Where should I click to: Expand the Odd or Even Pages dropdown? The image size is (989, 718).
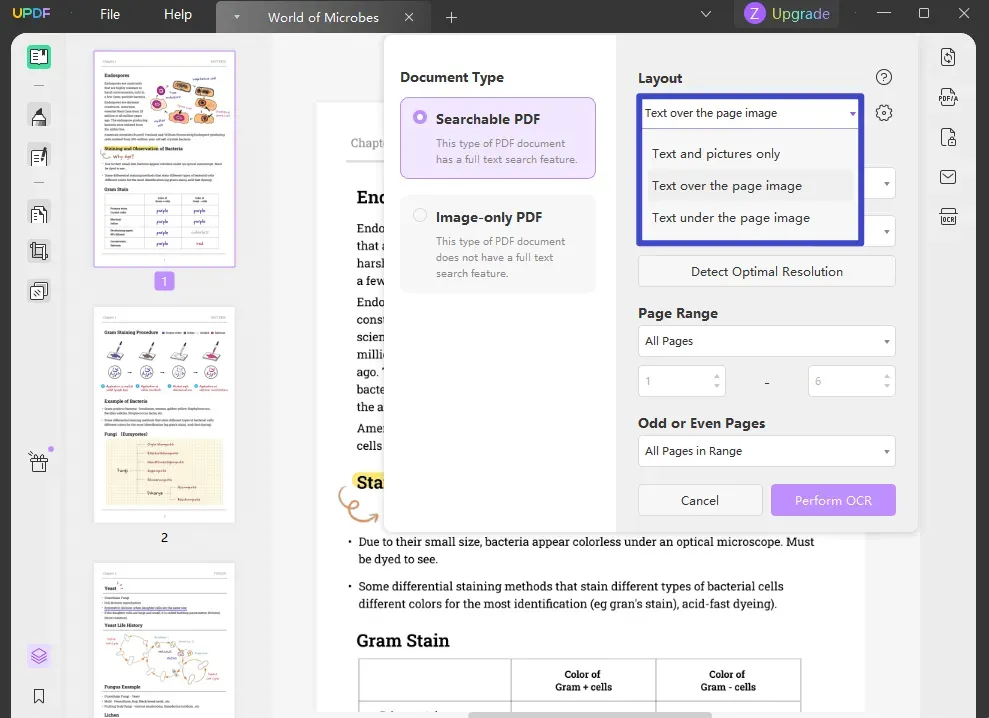click(x=766, y=451)
